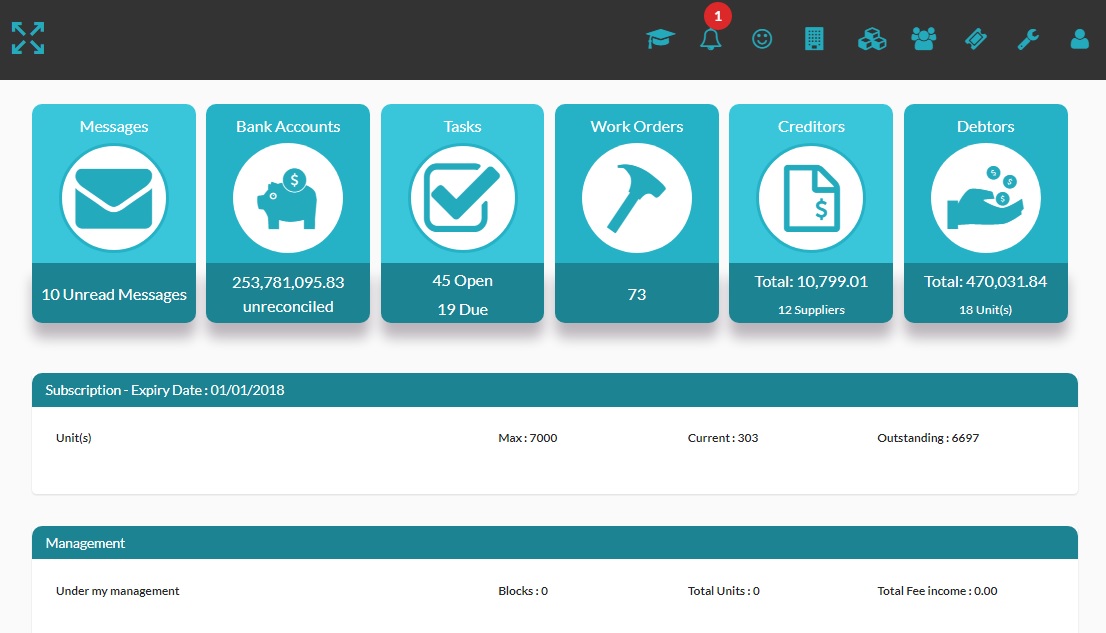The width and height of the screenshot is (1106, 633).
Task: Open Messages via the envelope icon
Action: [x=113, y=197]
